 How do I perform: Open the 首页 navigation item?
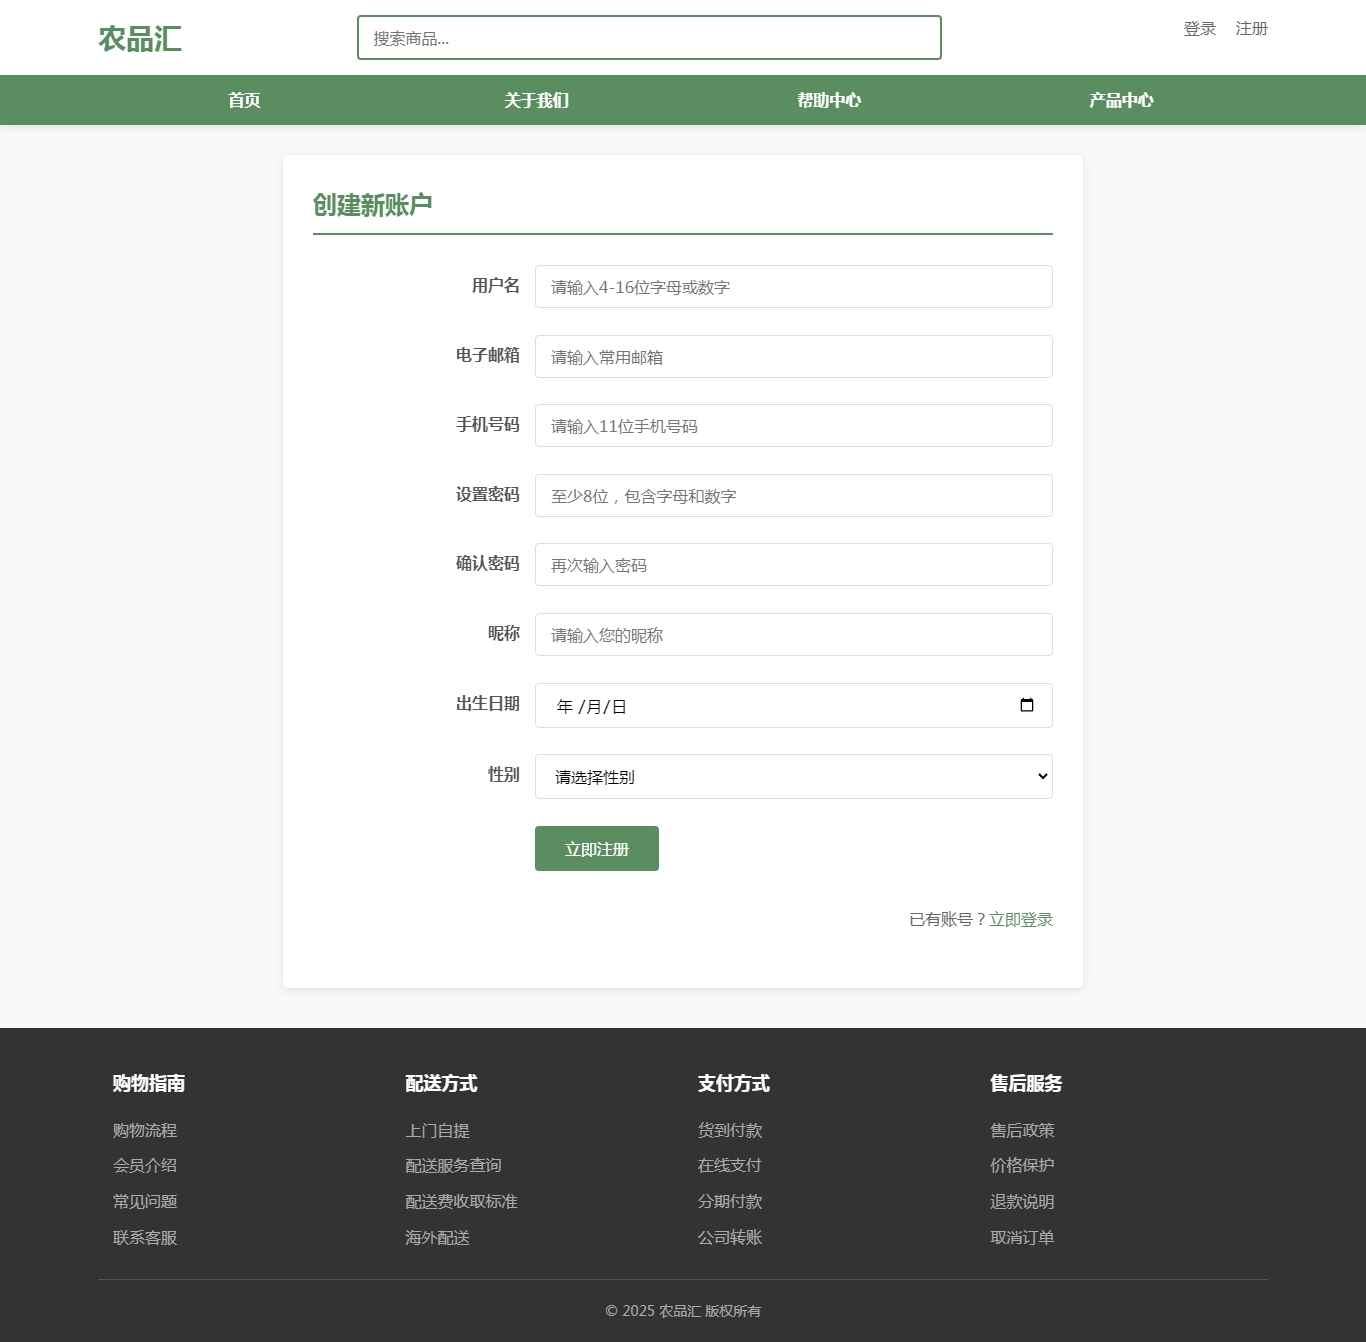(244, 100)
